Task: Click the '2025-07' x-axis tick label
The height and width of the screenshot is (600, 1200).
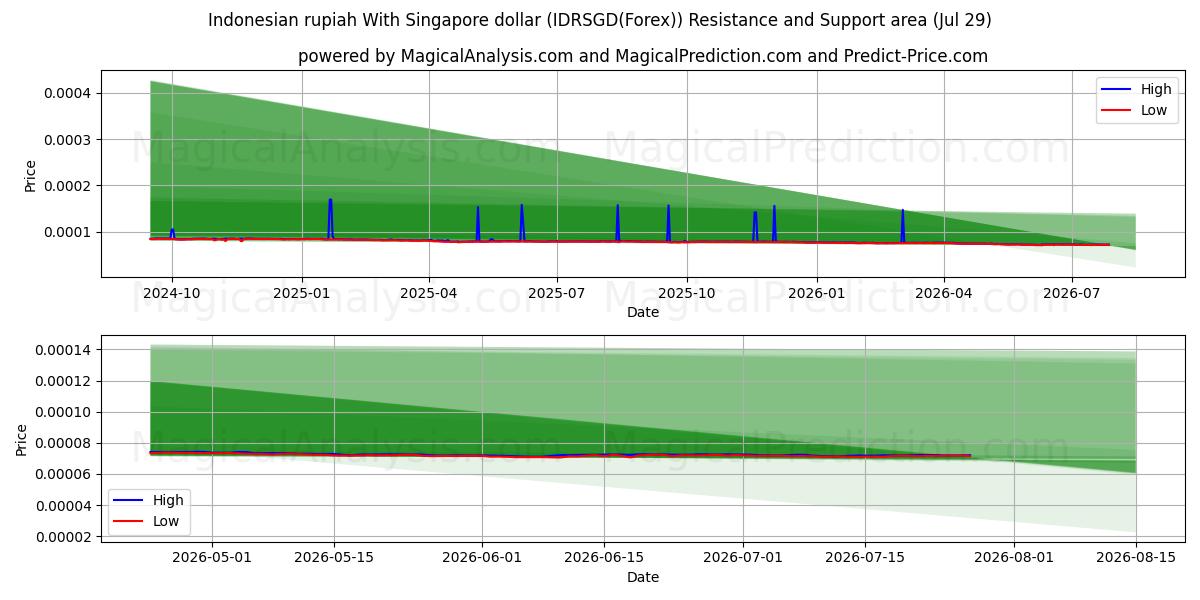Action: tap(556, 293)
